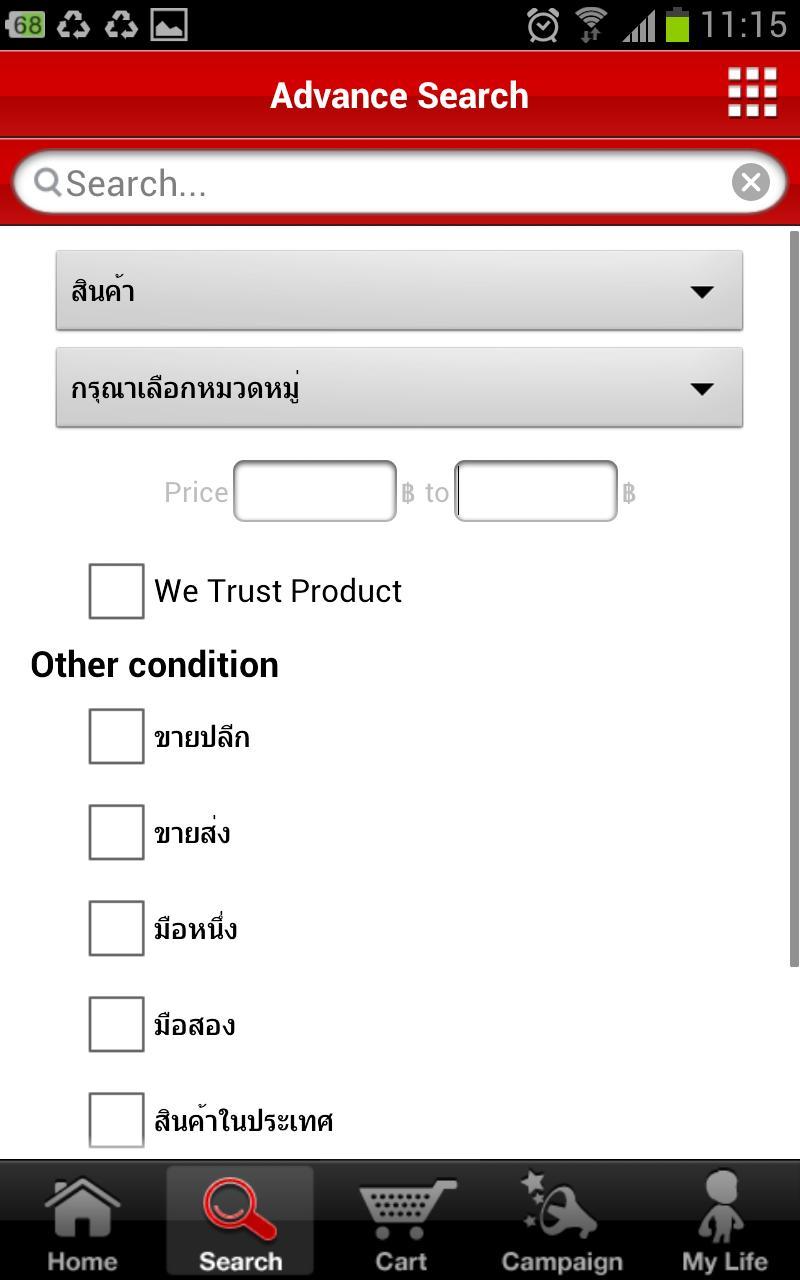Tap the Search... text field

[x=390, y=183]
